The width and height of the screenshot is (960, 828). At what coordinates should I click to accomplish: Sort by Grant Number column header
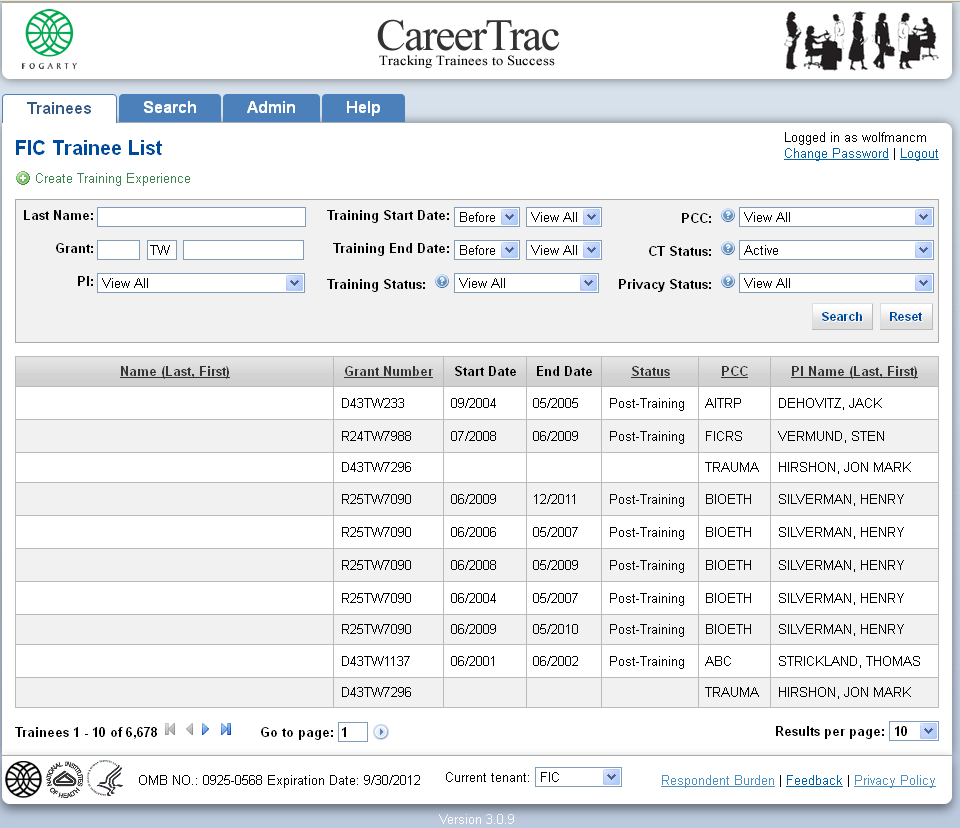388,371
